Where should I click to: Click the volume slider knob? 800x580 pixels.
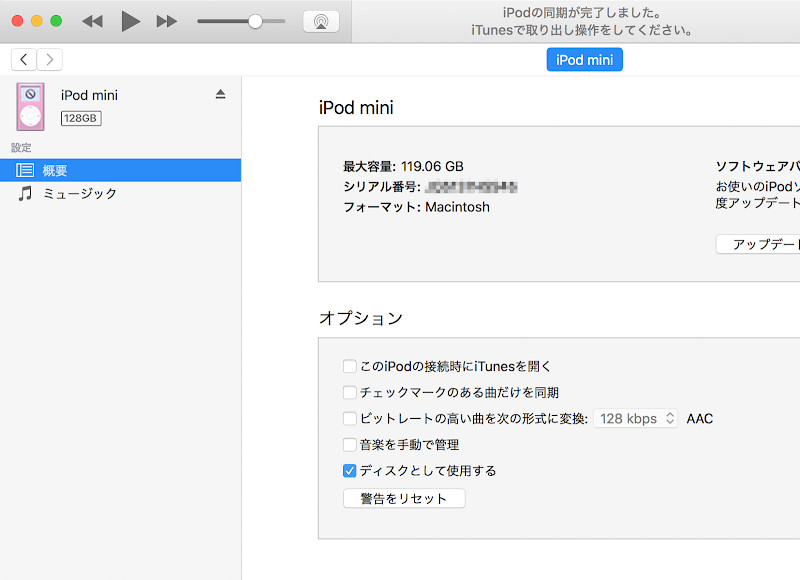(x=255, y=21)
